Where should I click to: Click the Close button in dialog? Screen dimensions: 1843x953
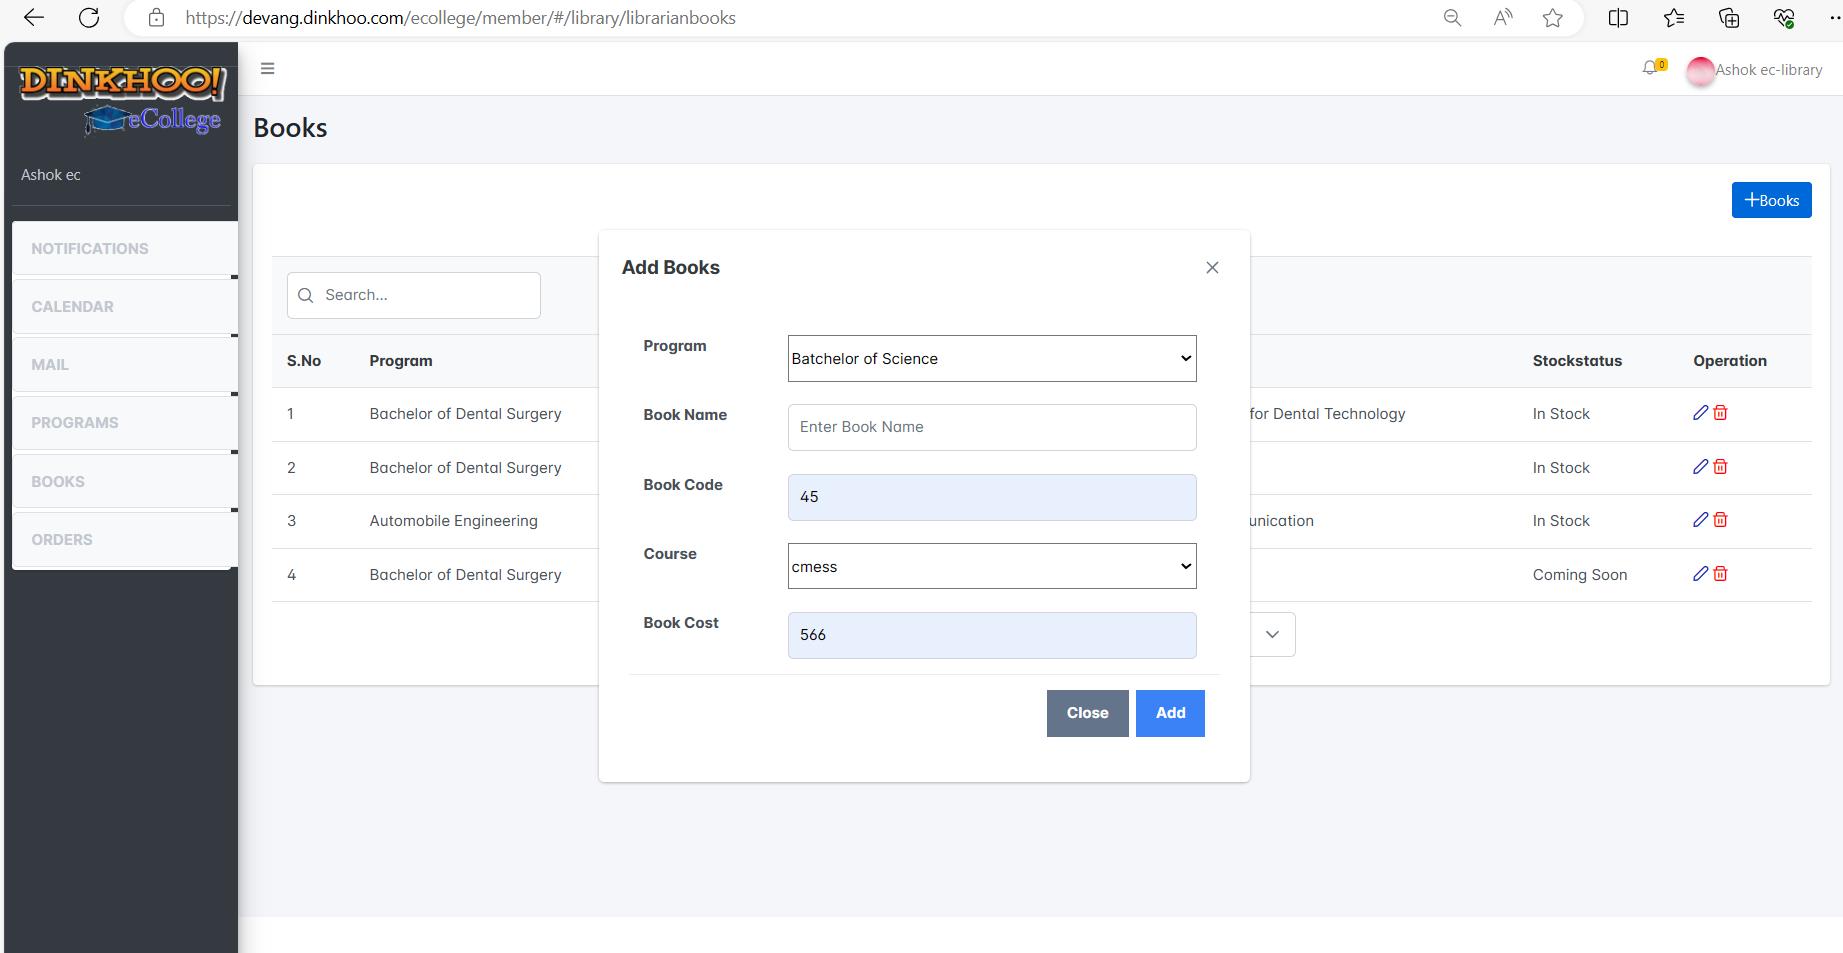1087,713
